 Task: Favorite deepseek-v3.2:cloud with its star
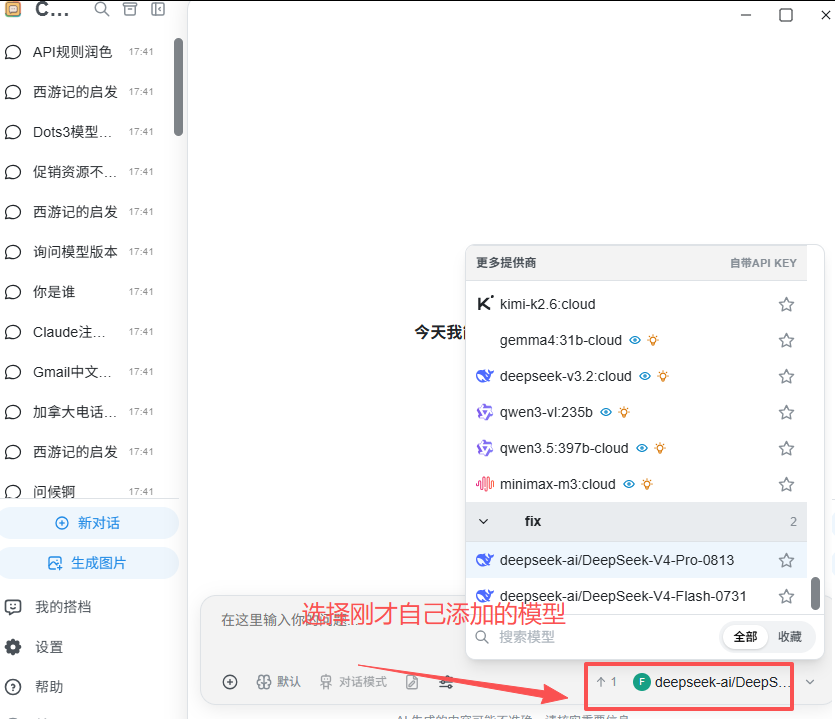[786, 377]
